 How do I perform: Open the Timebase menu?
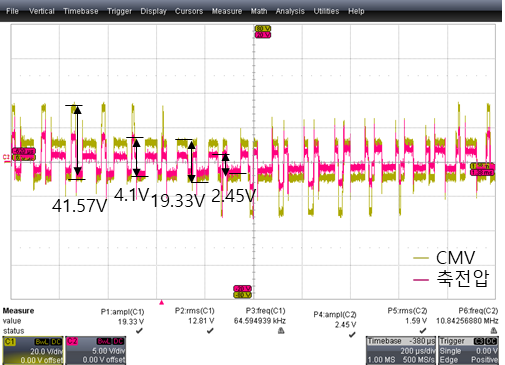(81, 11)
